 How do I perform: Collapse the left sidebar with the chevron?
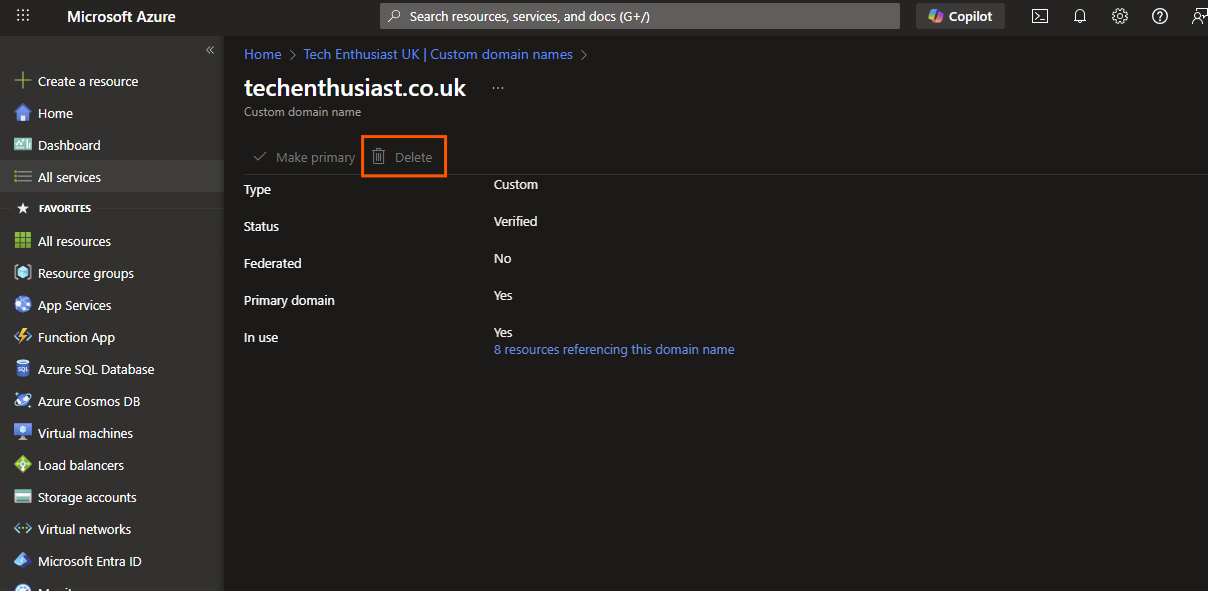[x=210, y=49]
